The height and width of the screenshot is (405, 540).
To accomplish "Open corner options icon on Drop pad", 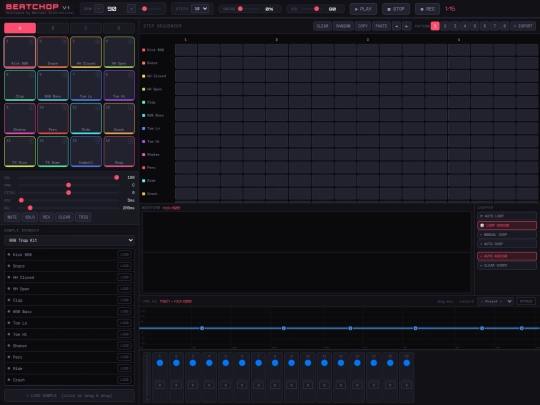I will (x=130, y=141).
